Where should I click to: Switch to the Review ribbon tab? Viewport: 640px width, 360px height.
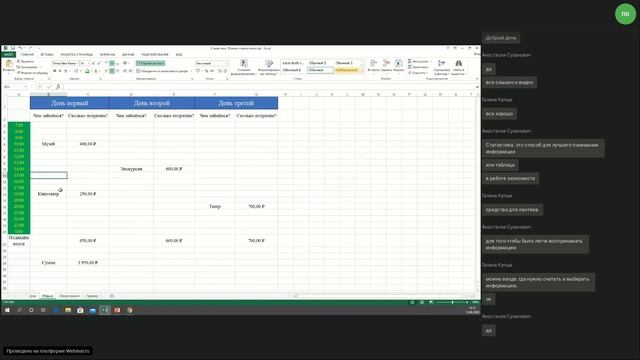click(155, 54)
